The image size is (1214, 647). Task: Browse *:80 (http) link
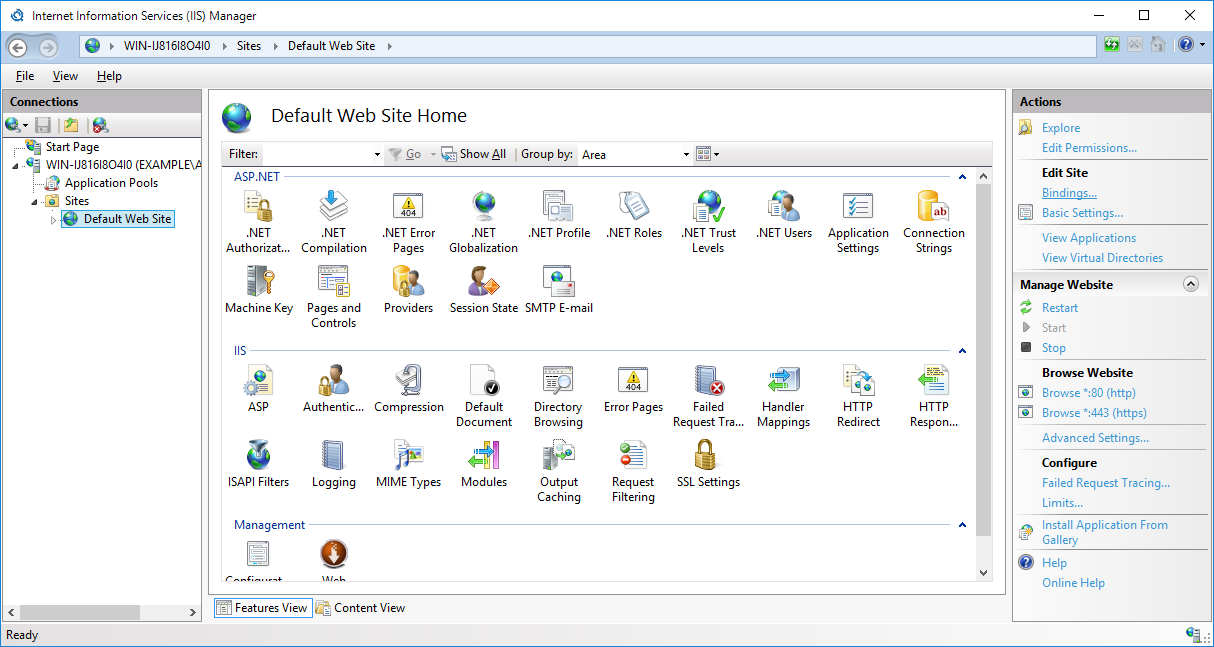point(1088,393)
